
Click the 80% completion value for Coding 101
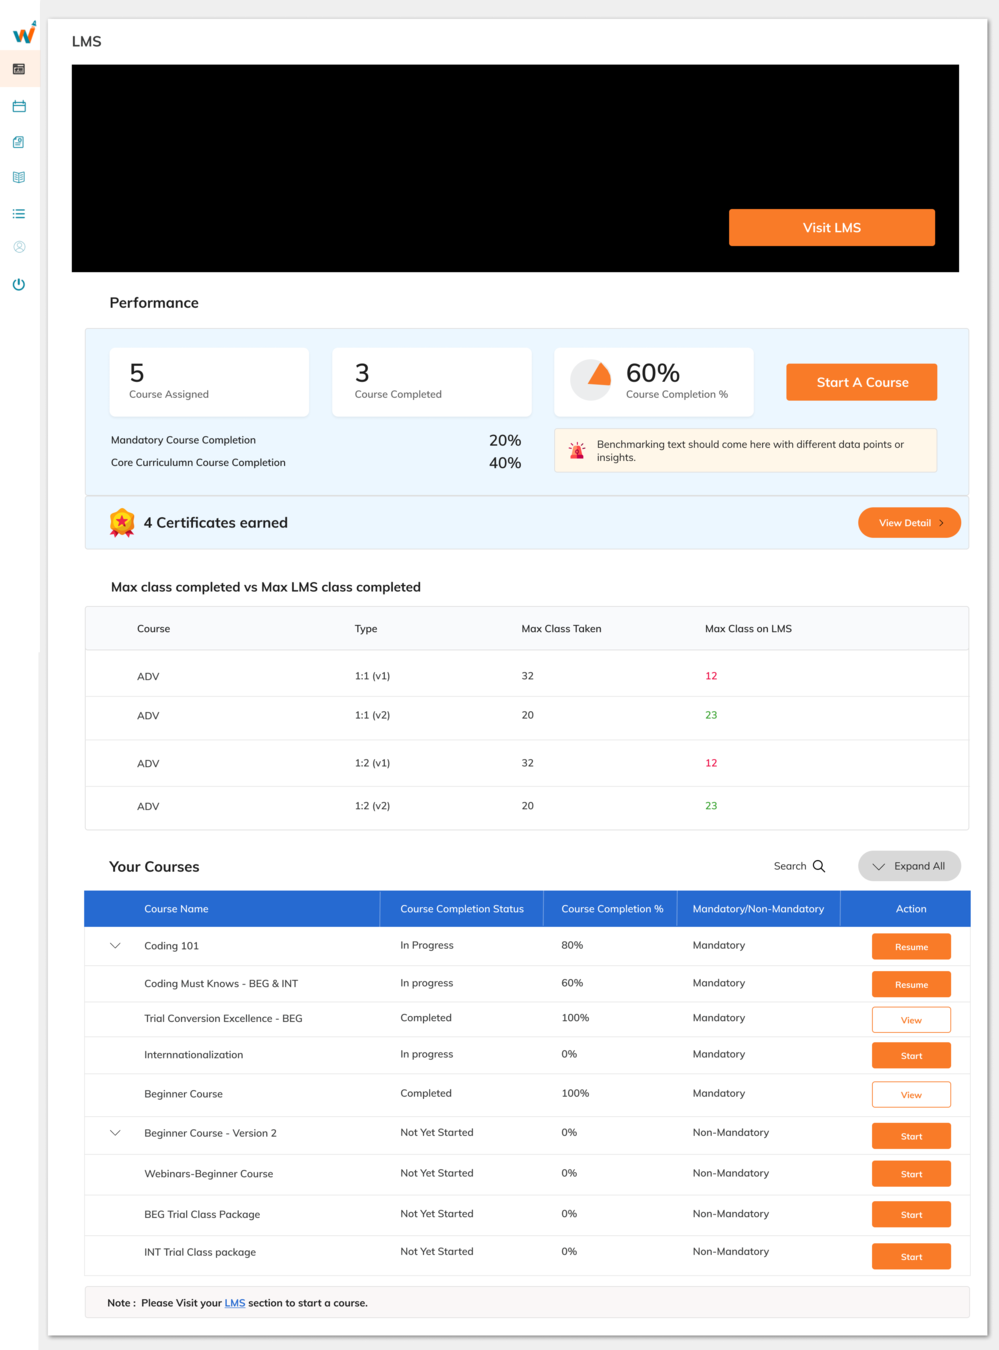click(572, 945)
